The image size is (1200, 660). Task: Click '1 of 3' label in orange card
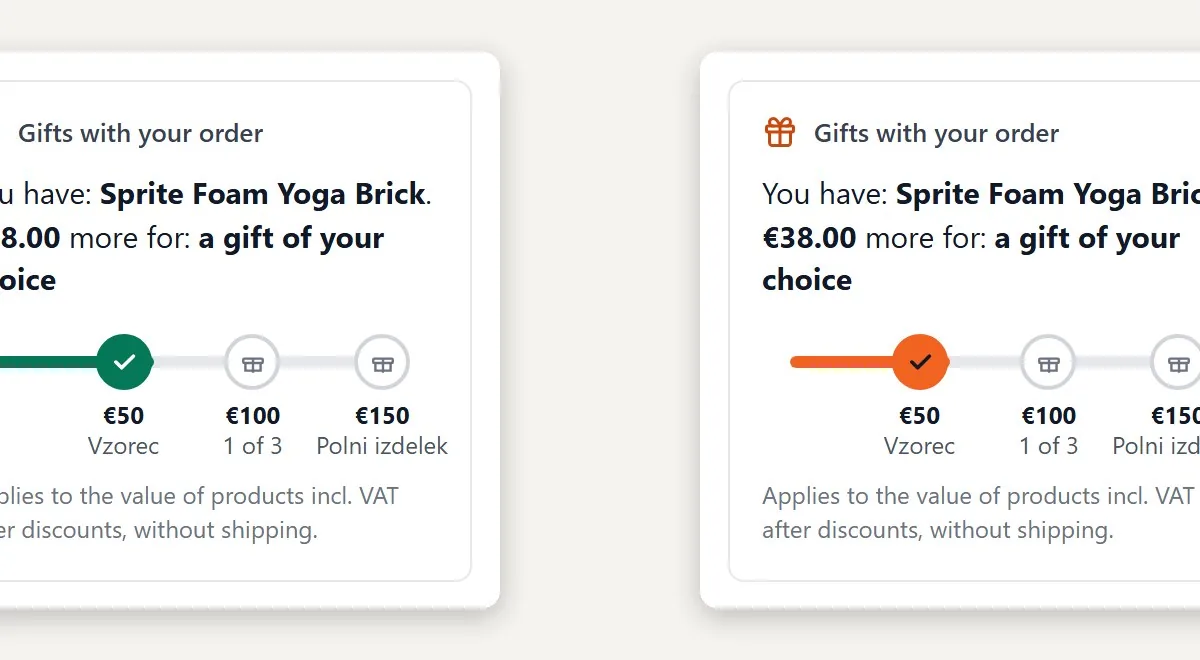point(1049,446)
